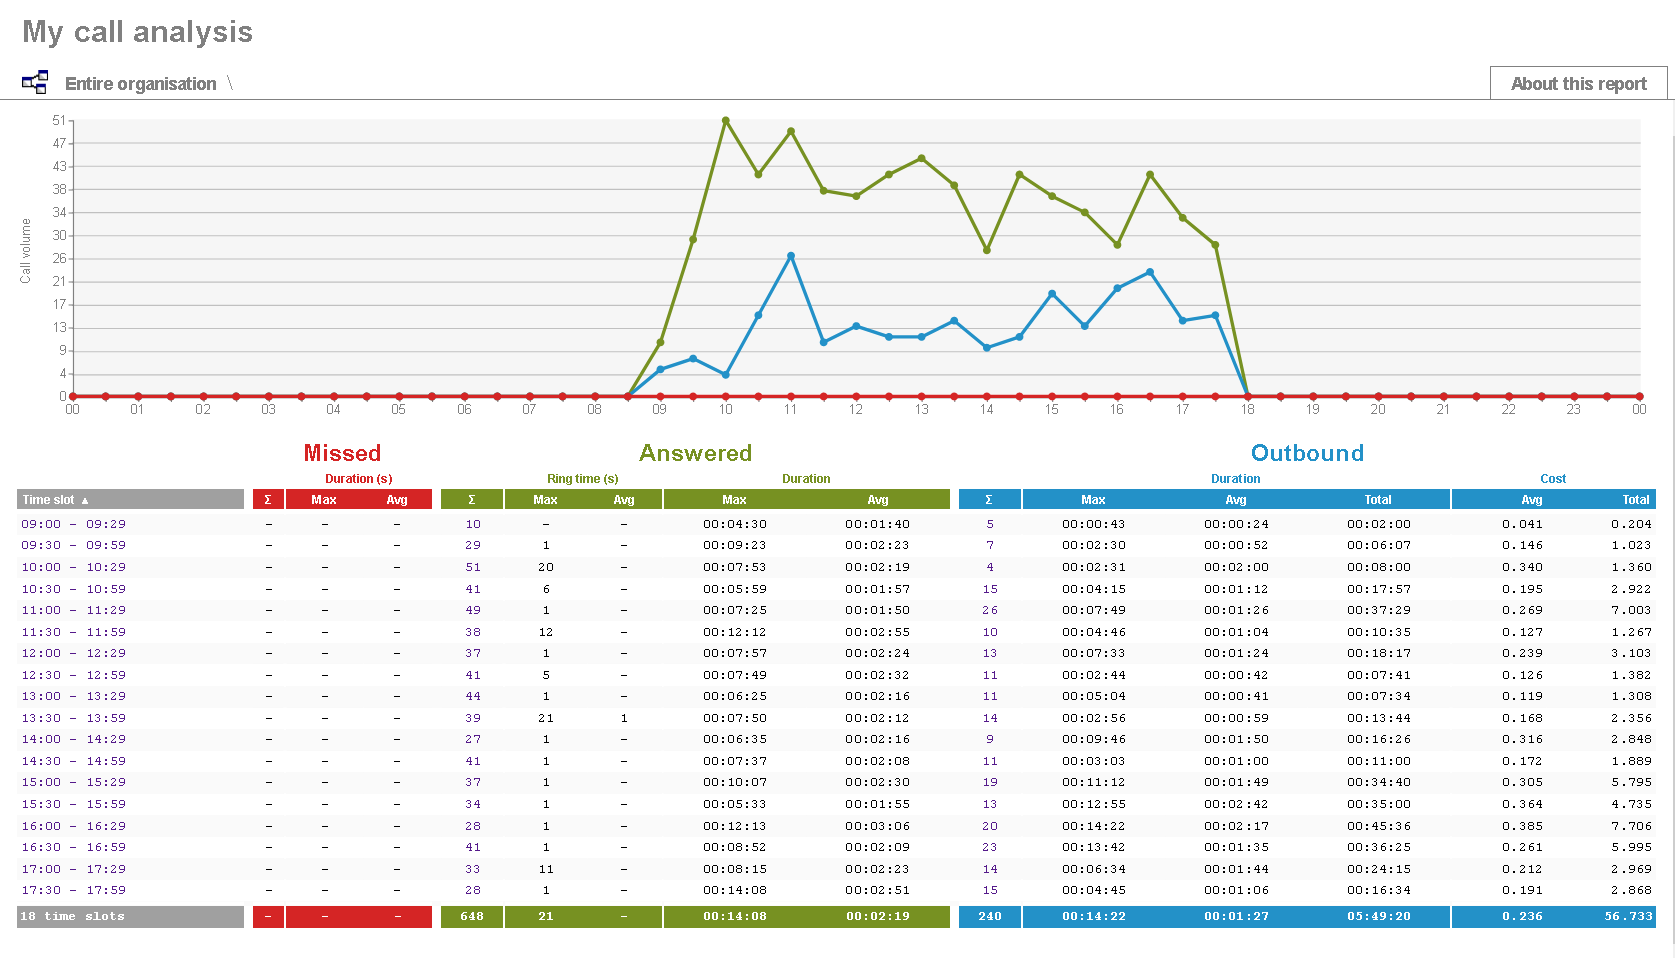Sort by the Outbound Duration Total column
This screenshot has height=958, width=1675.
tap(1378, 499)
